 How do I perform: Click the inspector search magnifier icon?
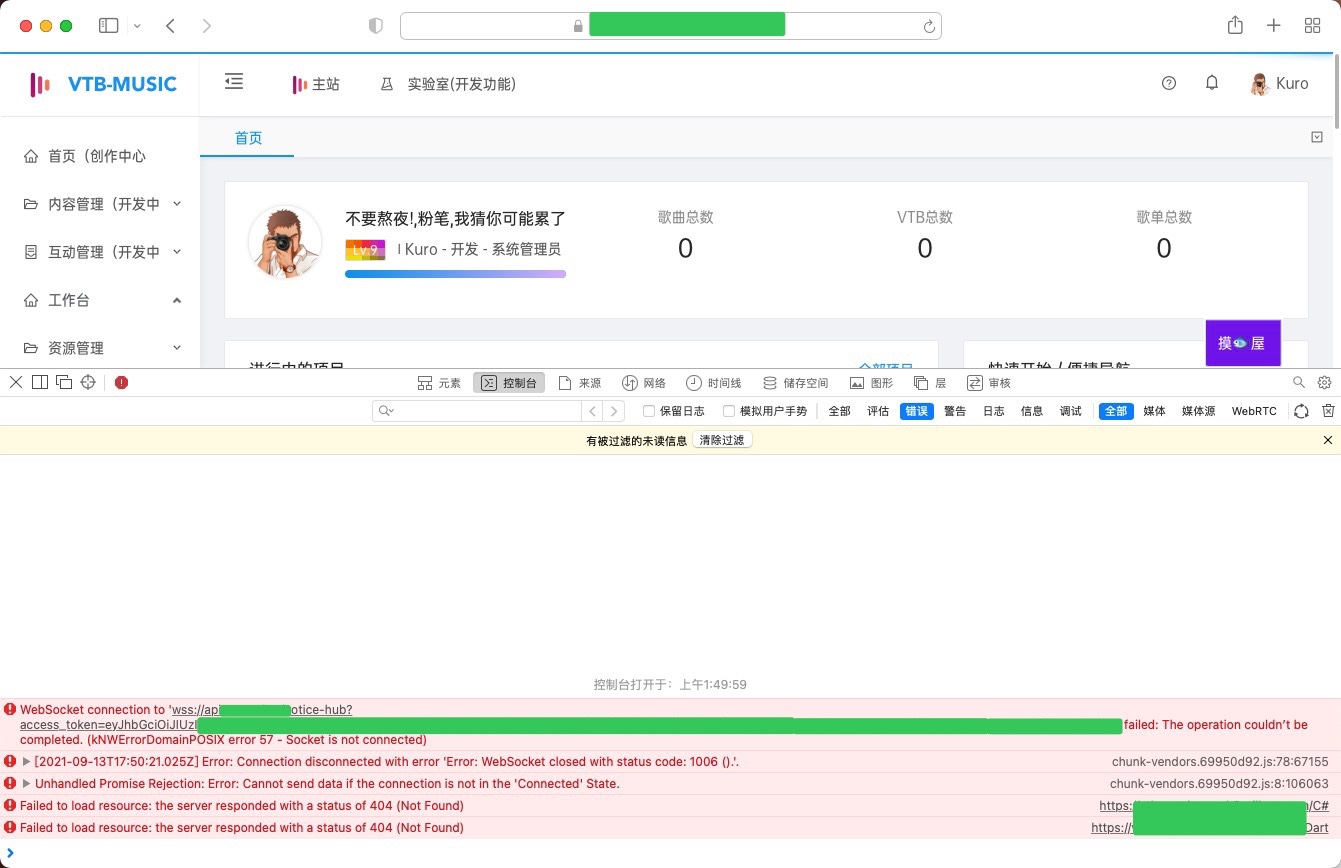(1299, 382)
